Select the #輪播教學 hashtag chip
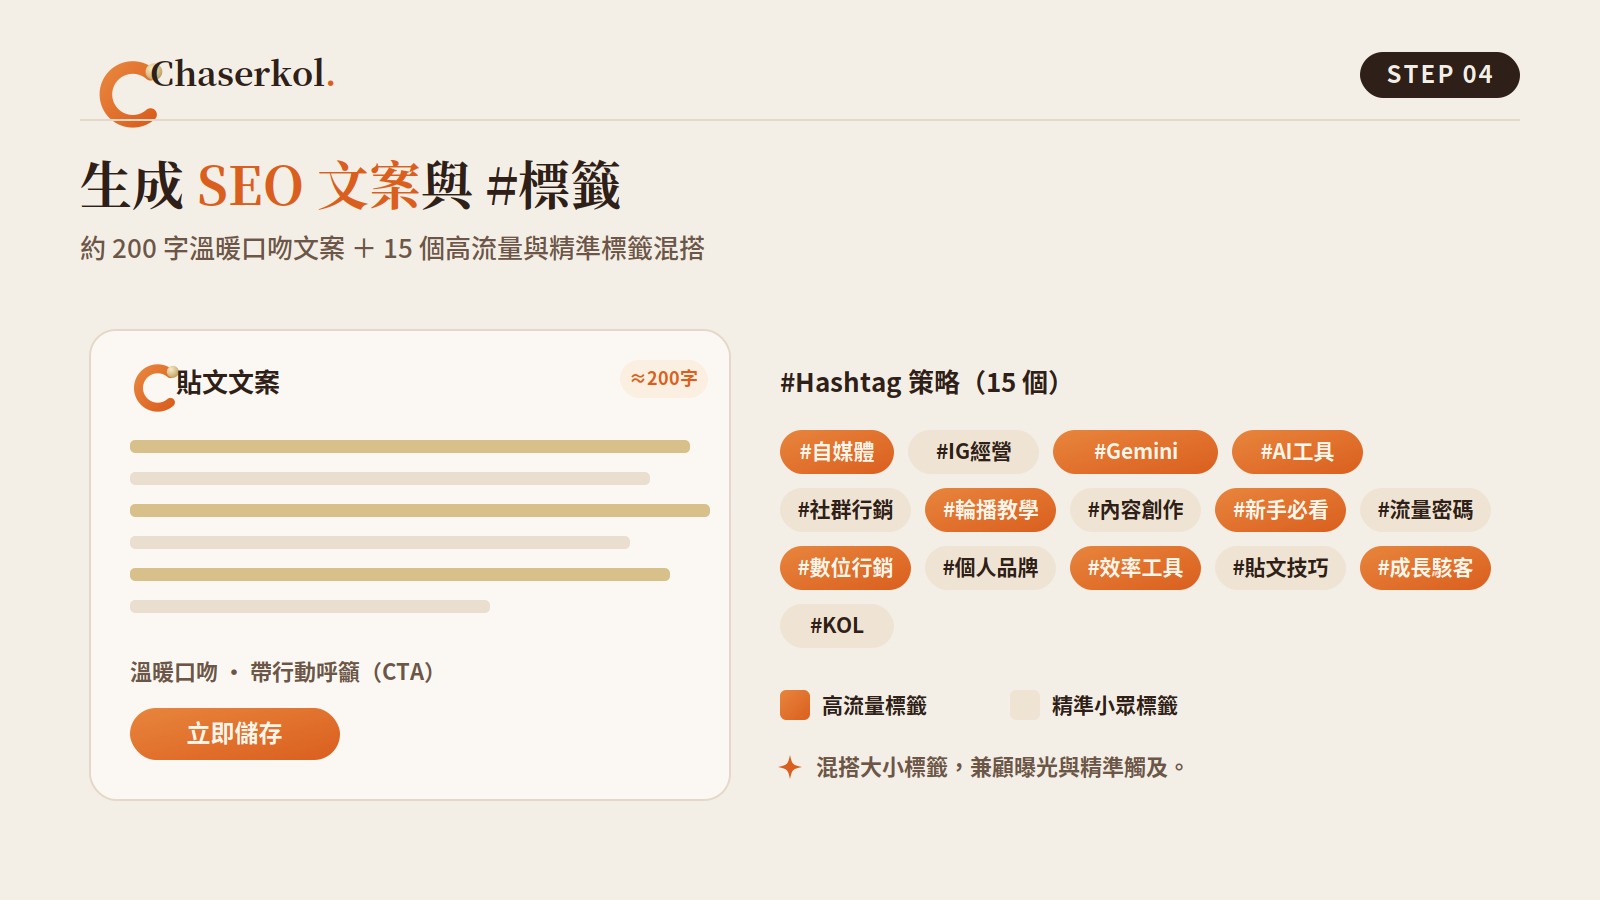Screen dimensions: 1600x900 990,510
